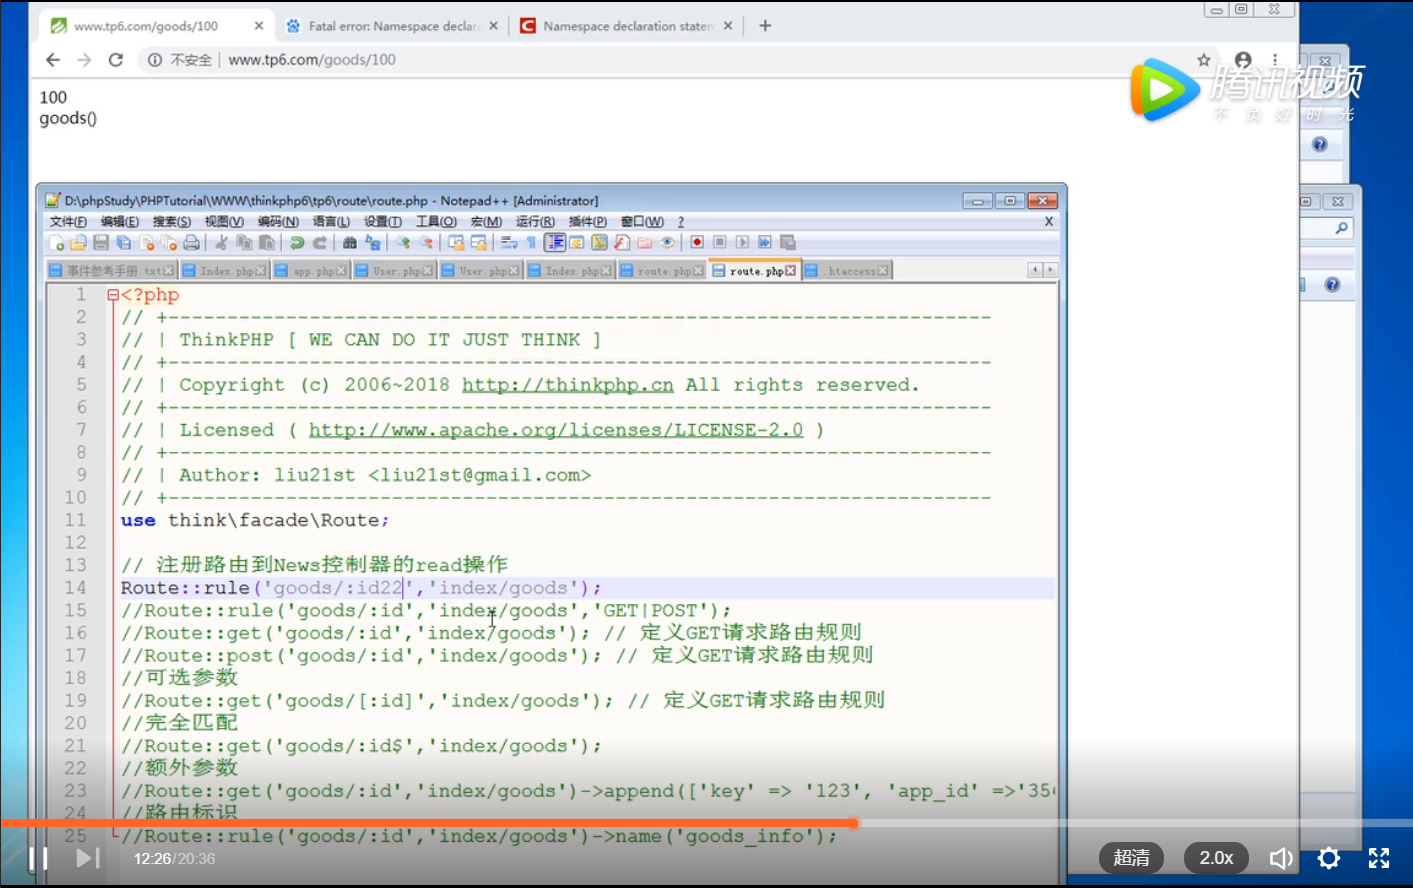Viewport: 1413px width, 888px height.
Task: Click the browser profile avatar icon
Action: coord(1243,60)
